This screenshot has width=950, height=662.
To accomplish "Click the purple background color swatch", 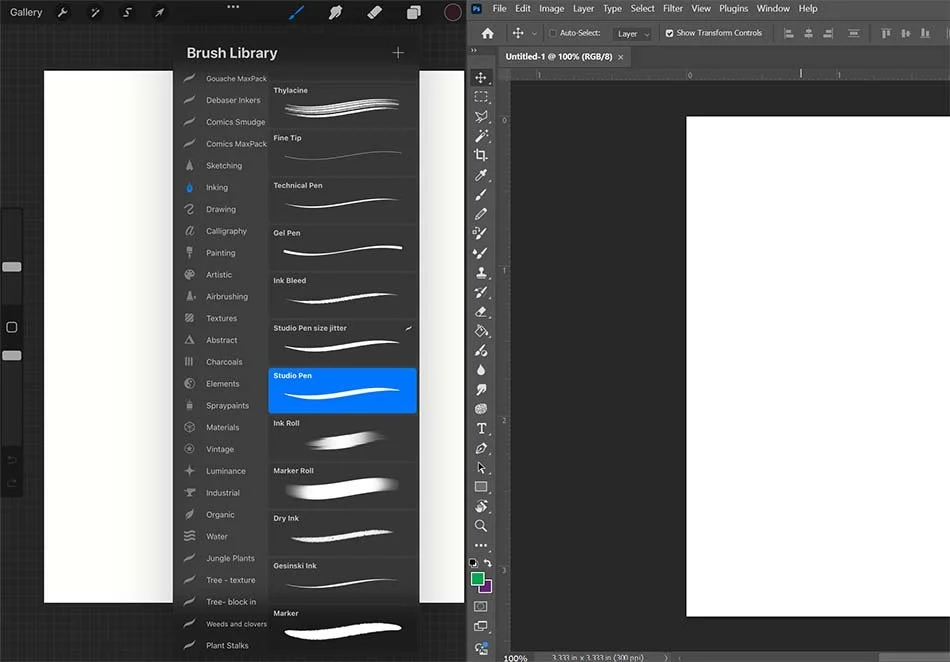I will (x=487, y=586).
